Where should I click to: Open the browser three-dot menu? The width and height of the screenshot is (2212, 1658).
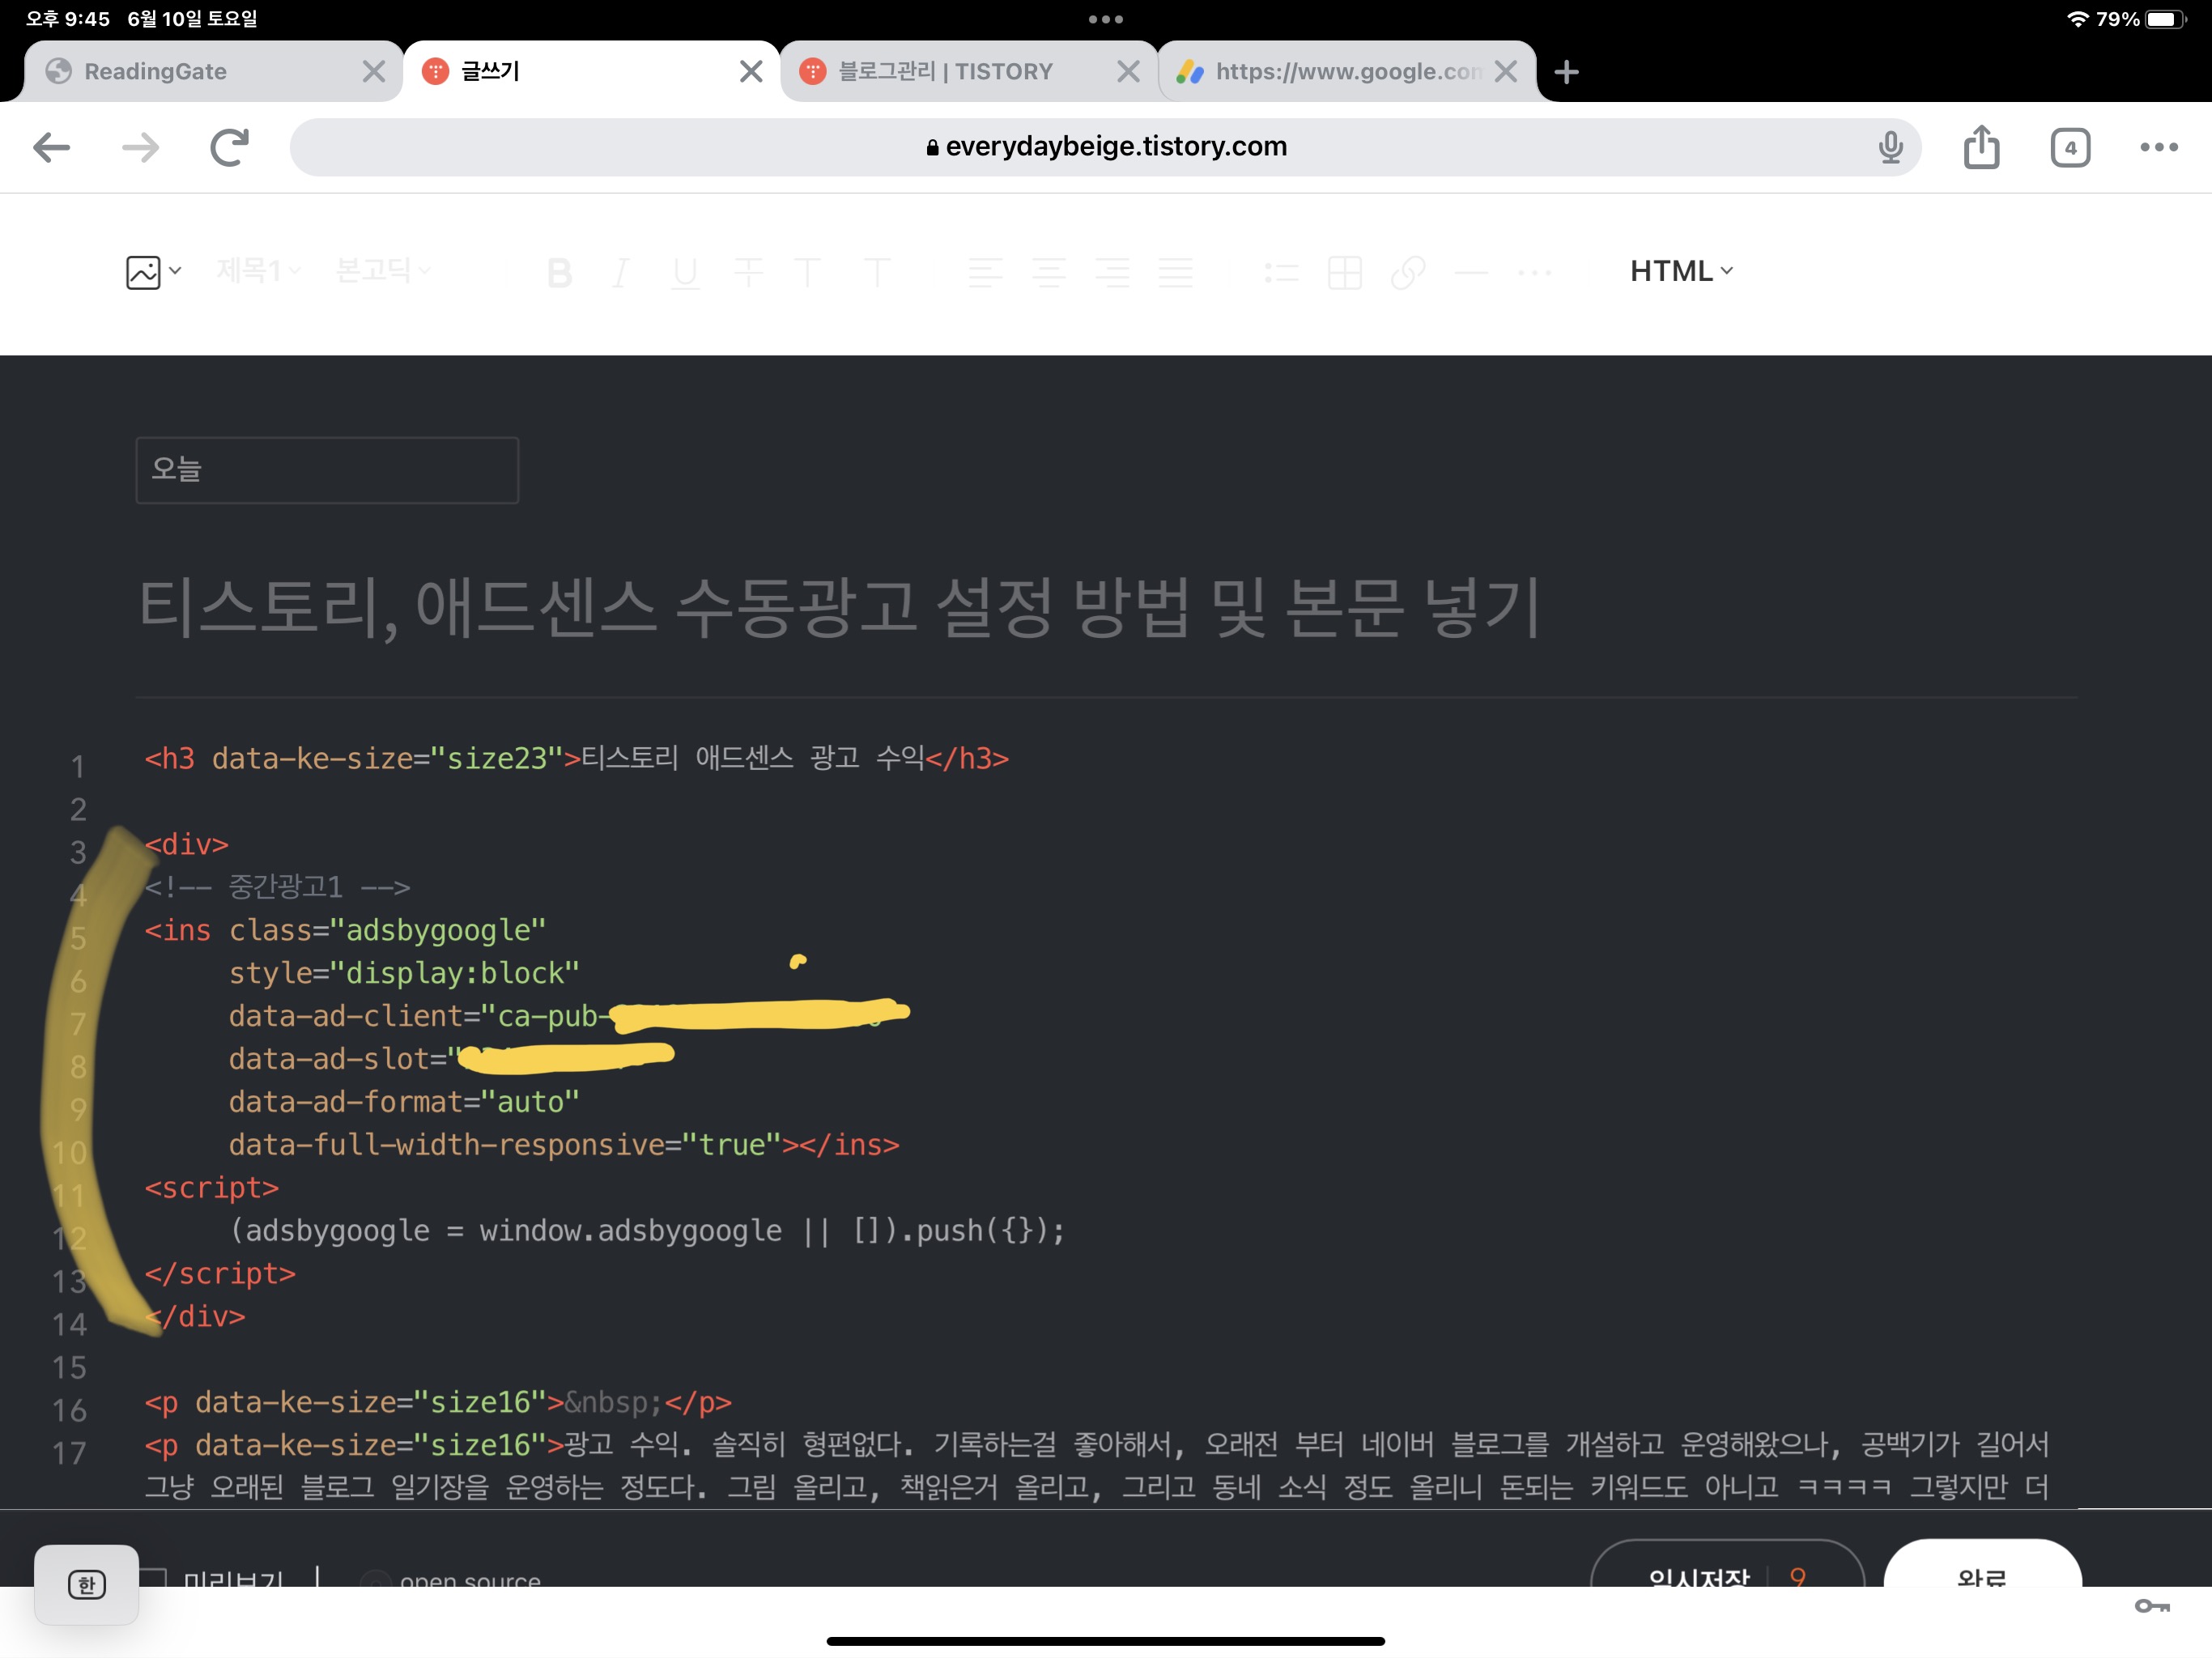(x=2158, y=148)
